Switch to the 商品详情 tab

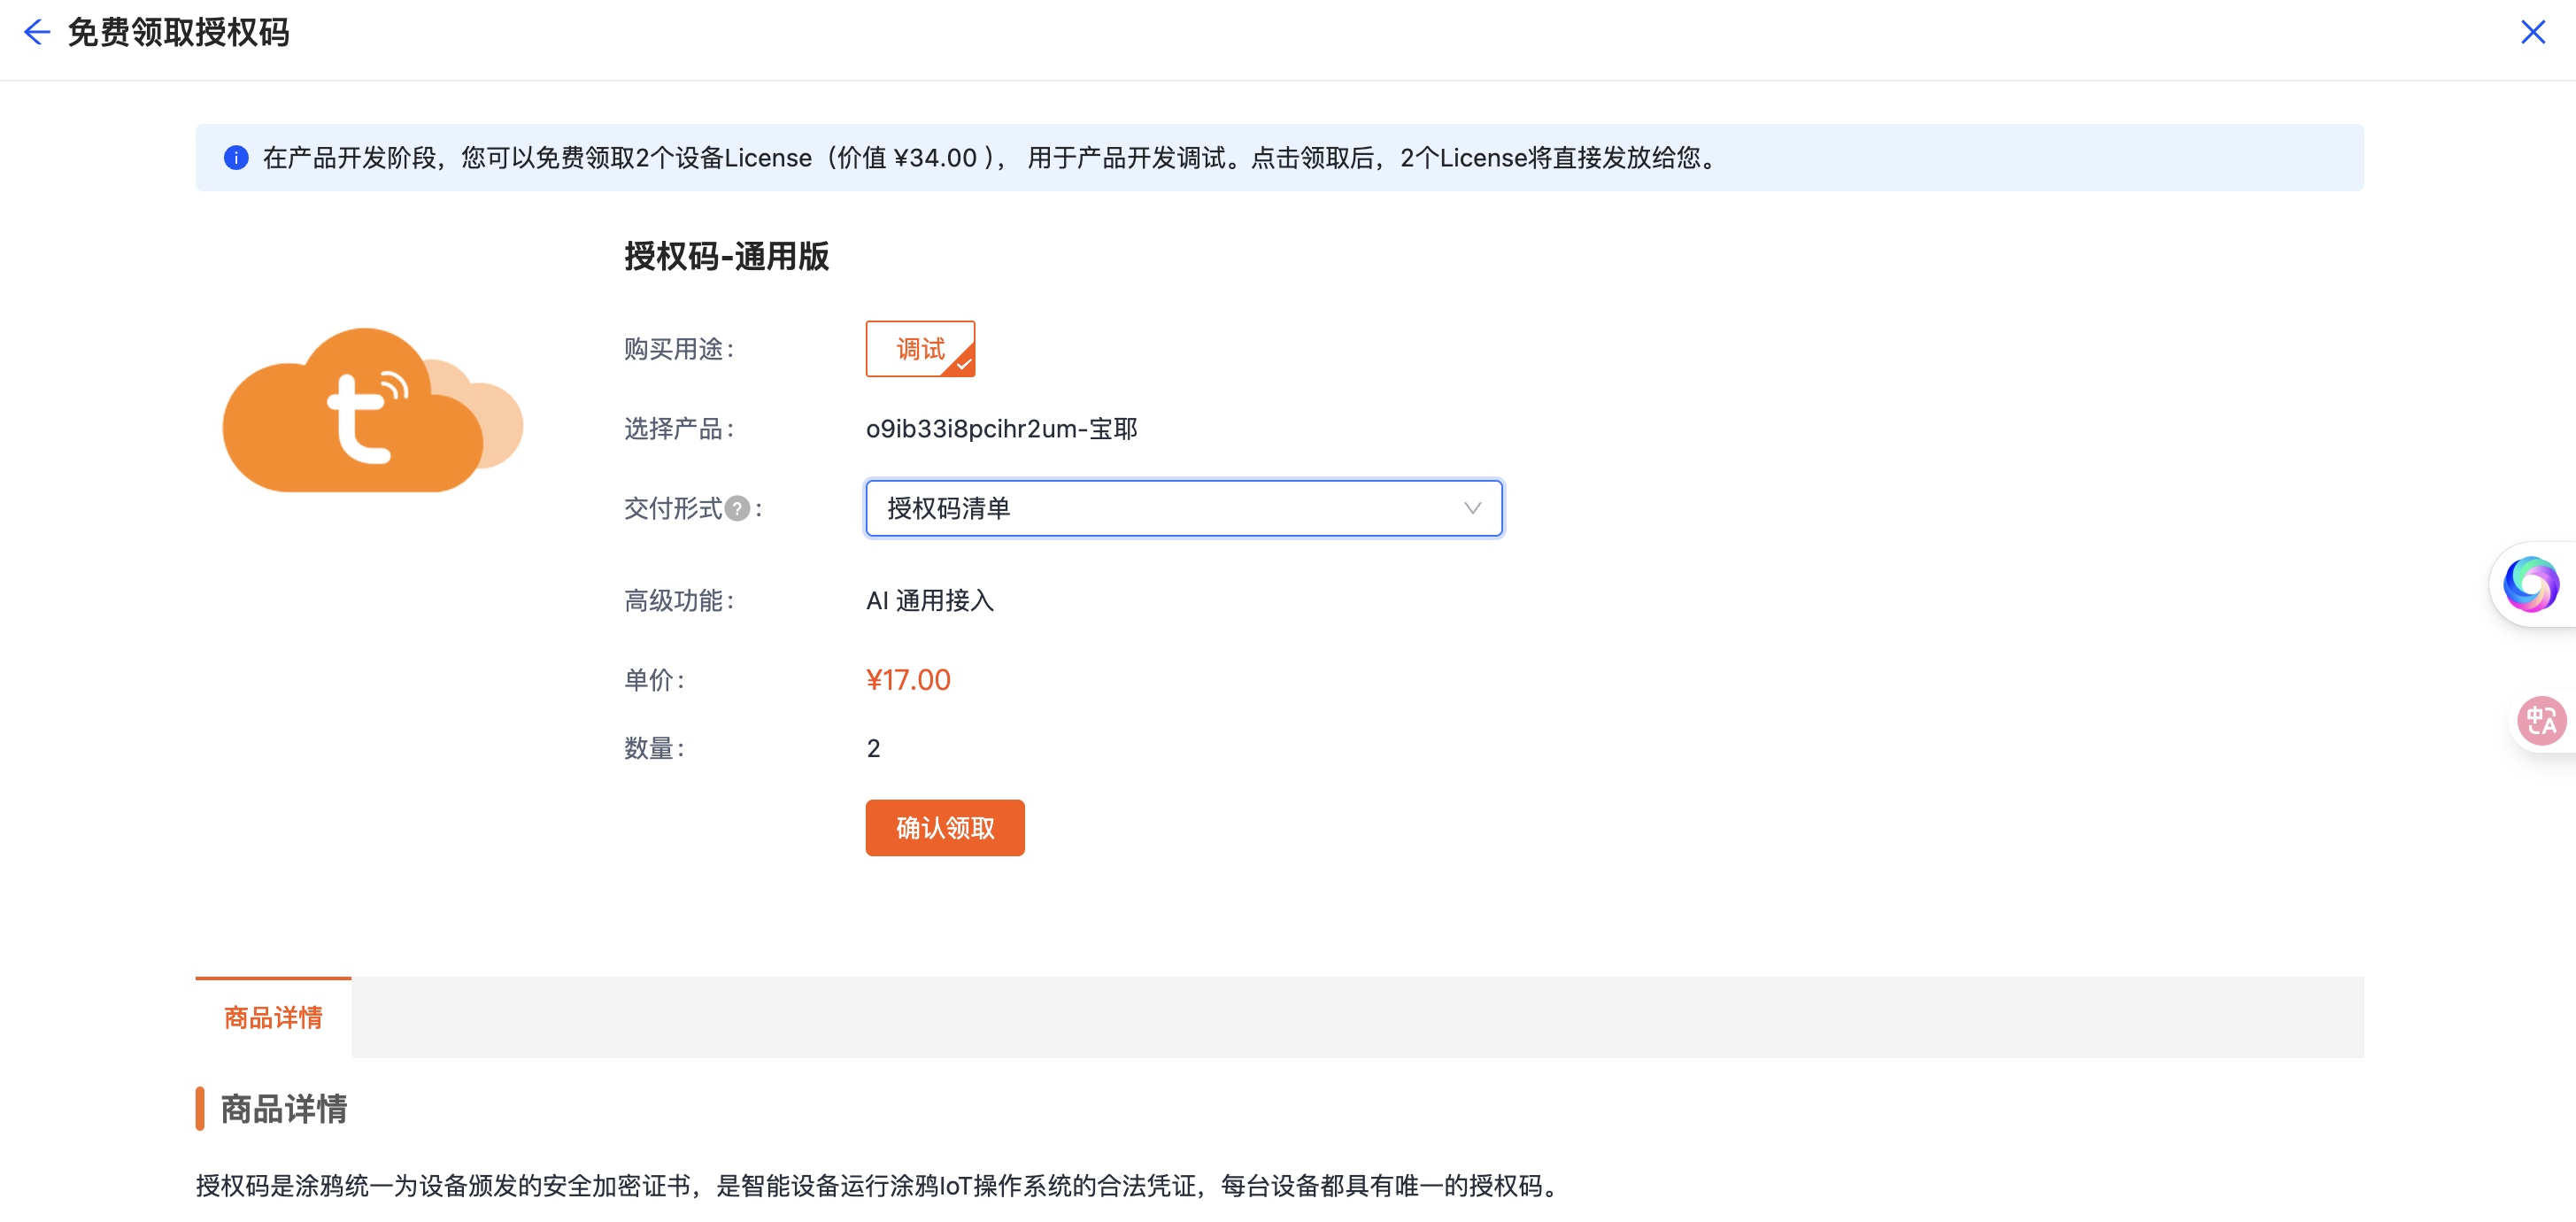click(273, 1017)
